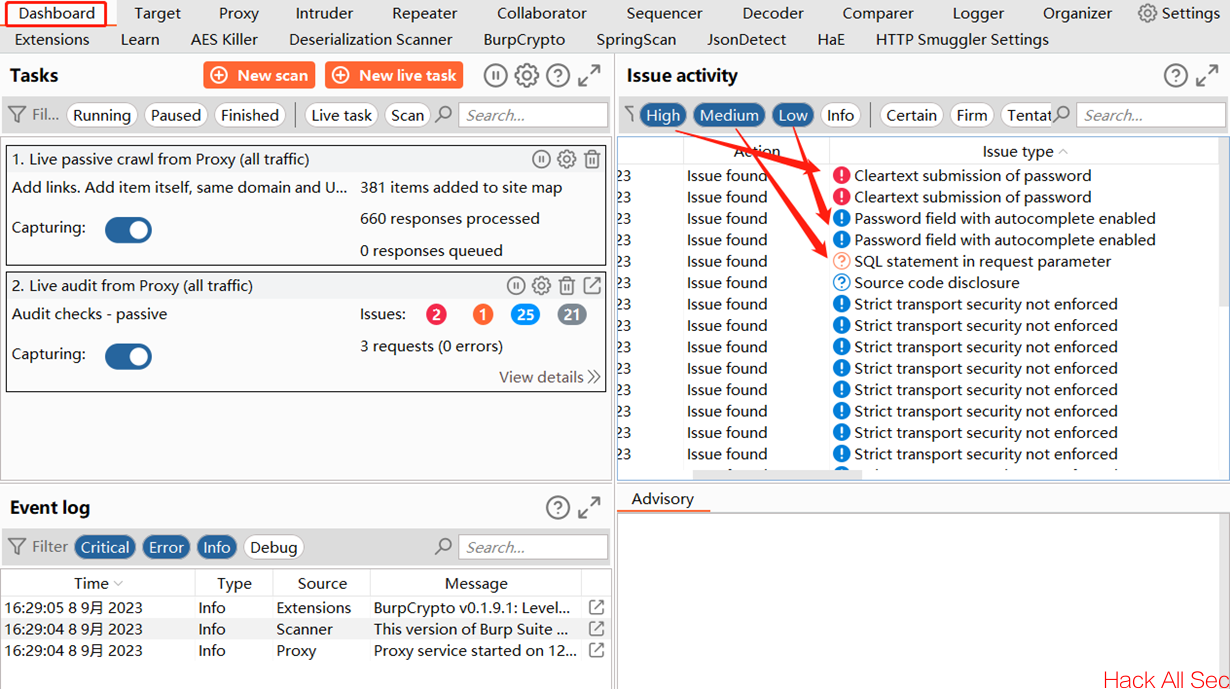Toggle Capturing switch for Live audit
Image resolution: width=1230 pixels, height=689 pixels.
[x=128, y=356]
